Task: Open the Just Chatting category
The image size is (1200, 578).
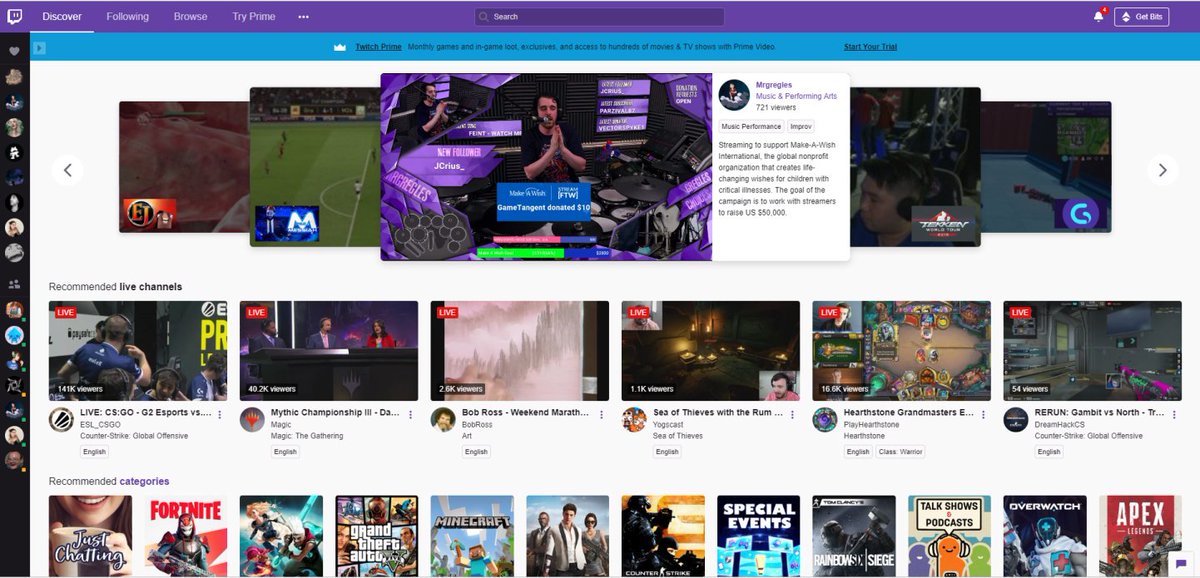Action: point(90,536)
